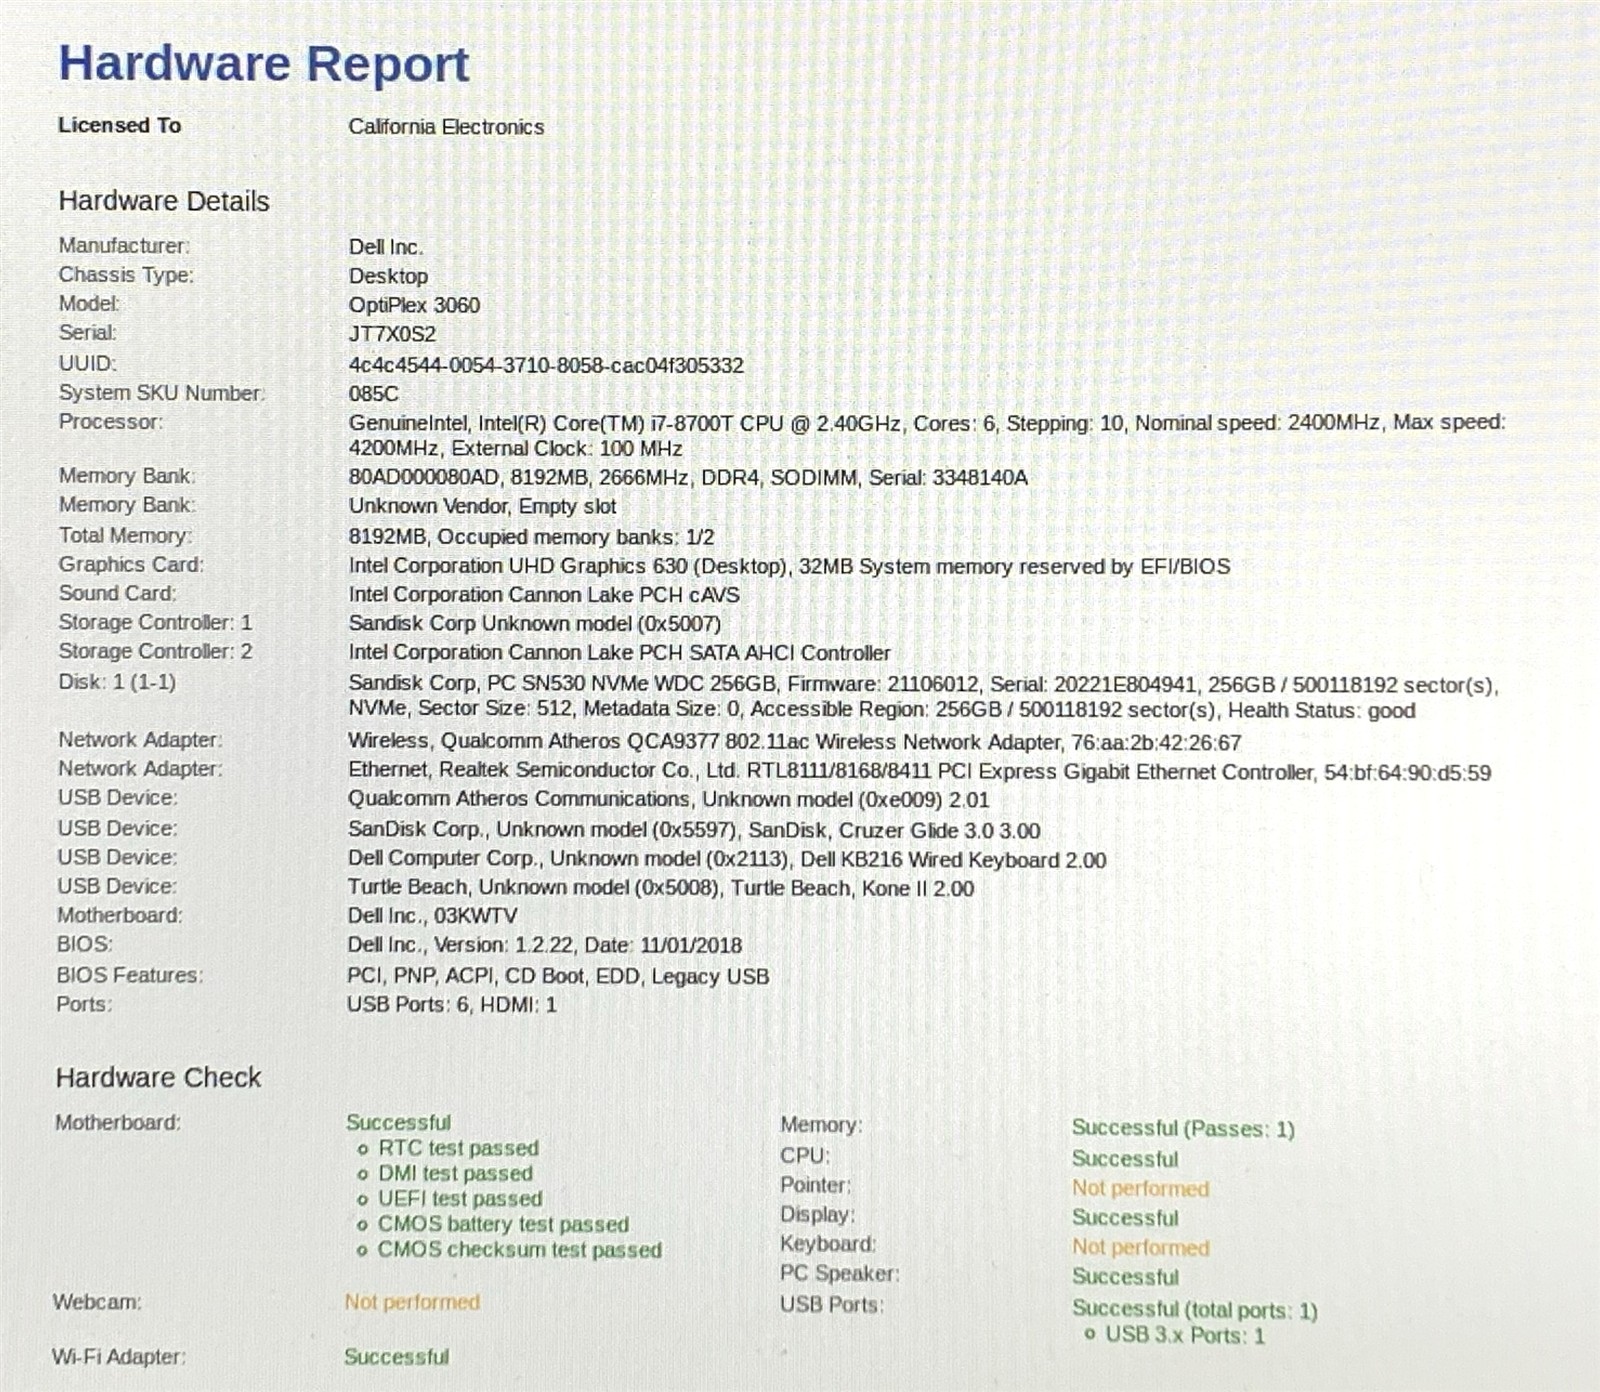Image resolution: width=1600 pixels, height=1392 pixels.
Task: Click the Hardware Report heading
Action: 264,64
